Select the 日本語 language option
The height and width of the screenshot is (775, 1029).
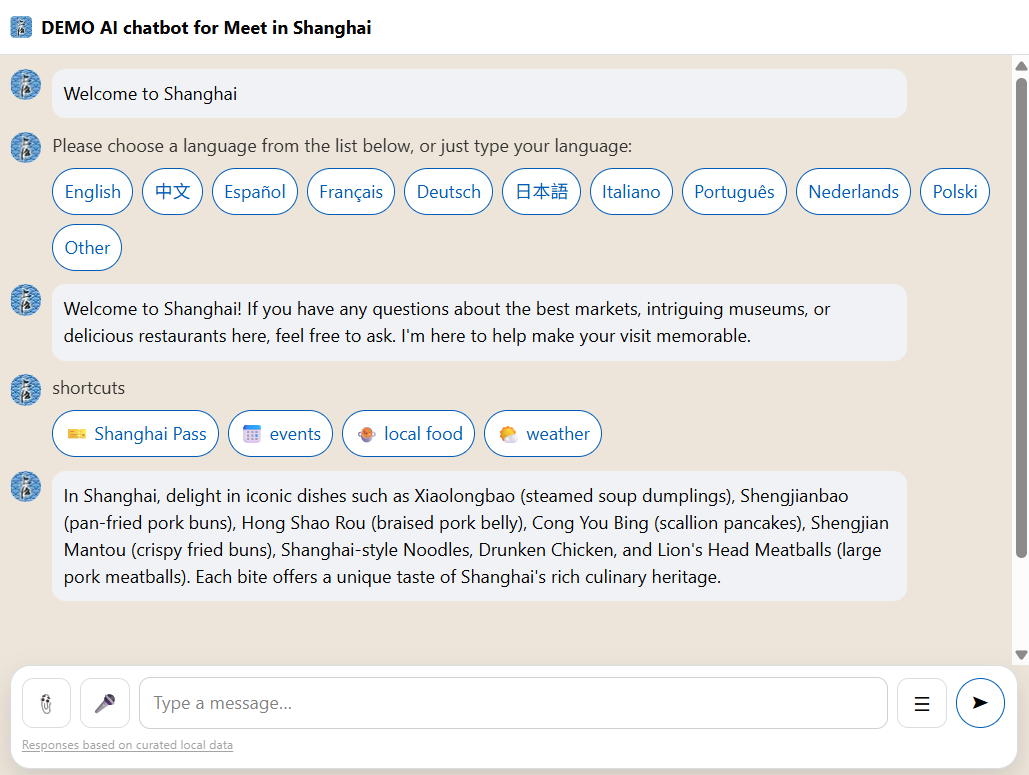click(x=542, y=192)
